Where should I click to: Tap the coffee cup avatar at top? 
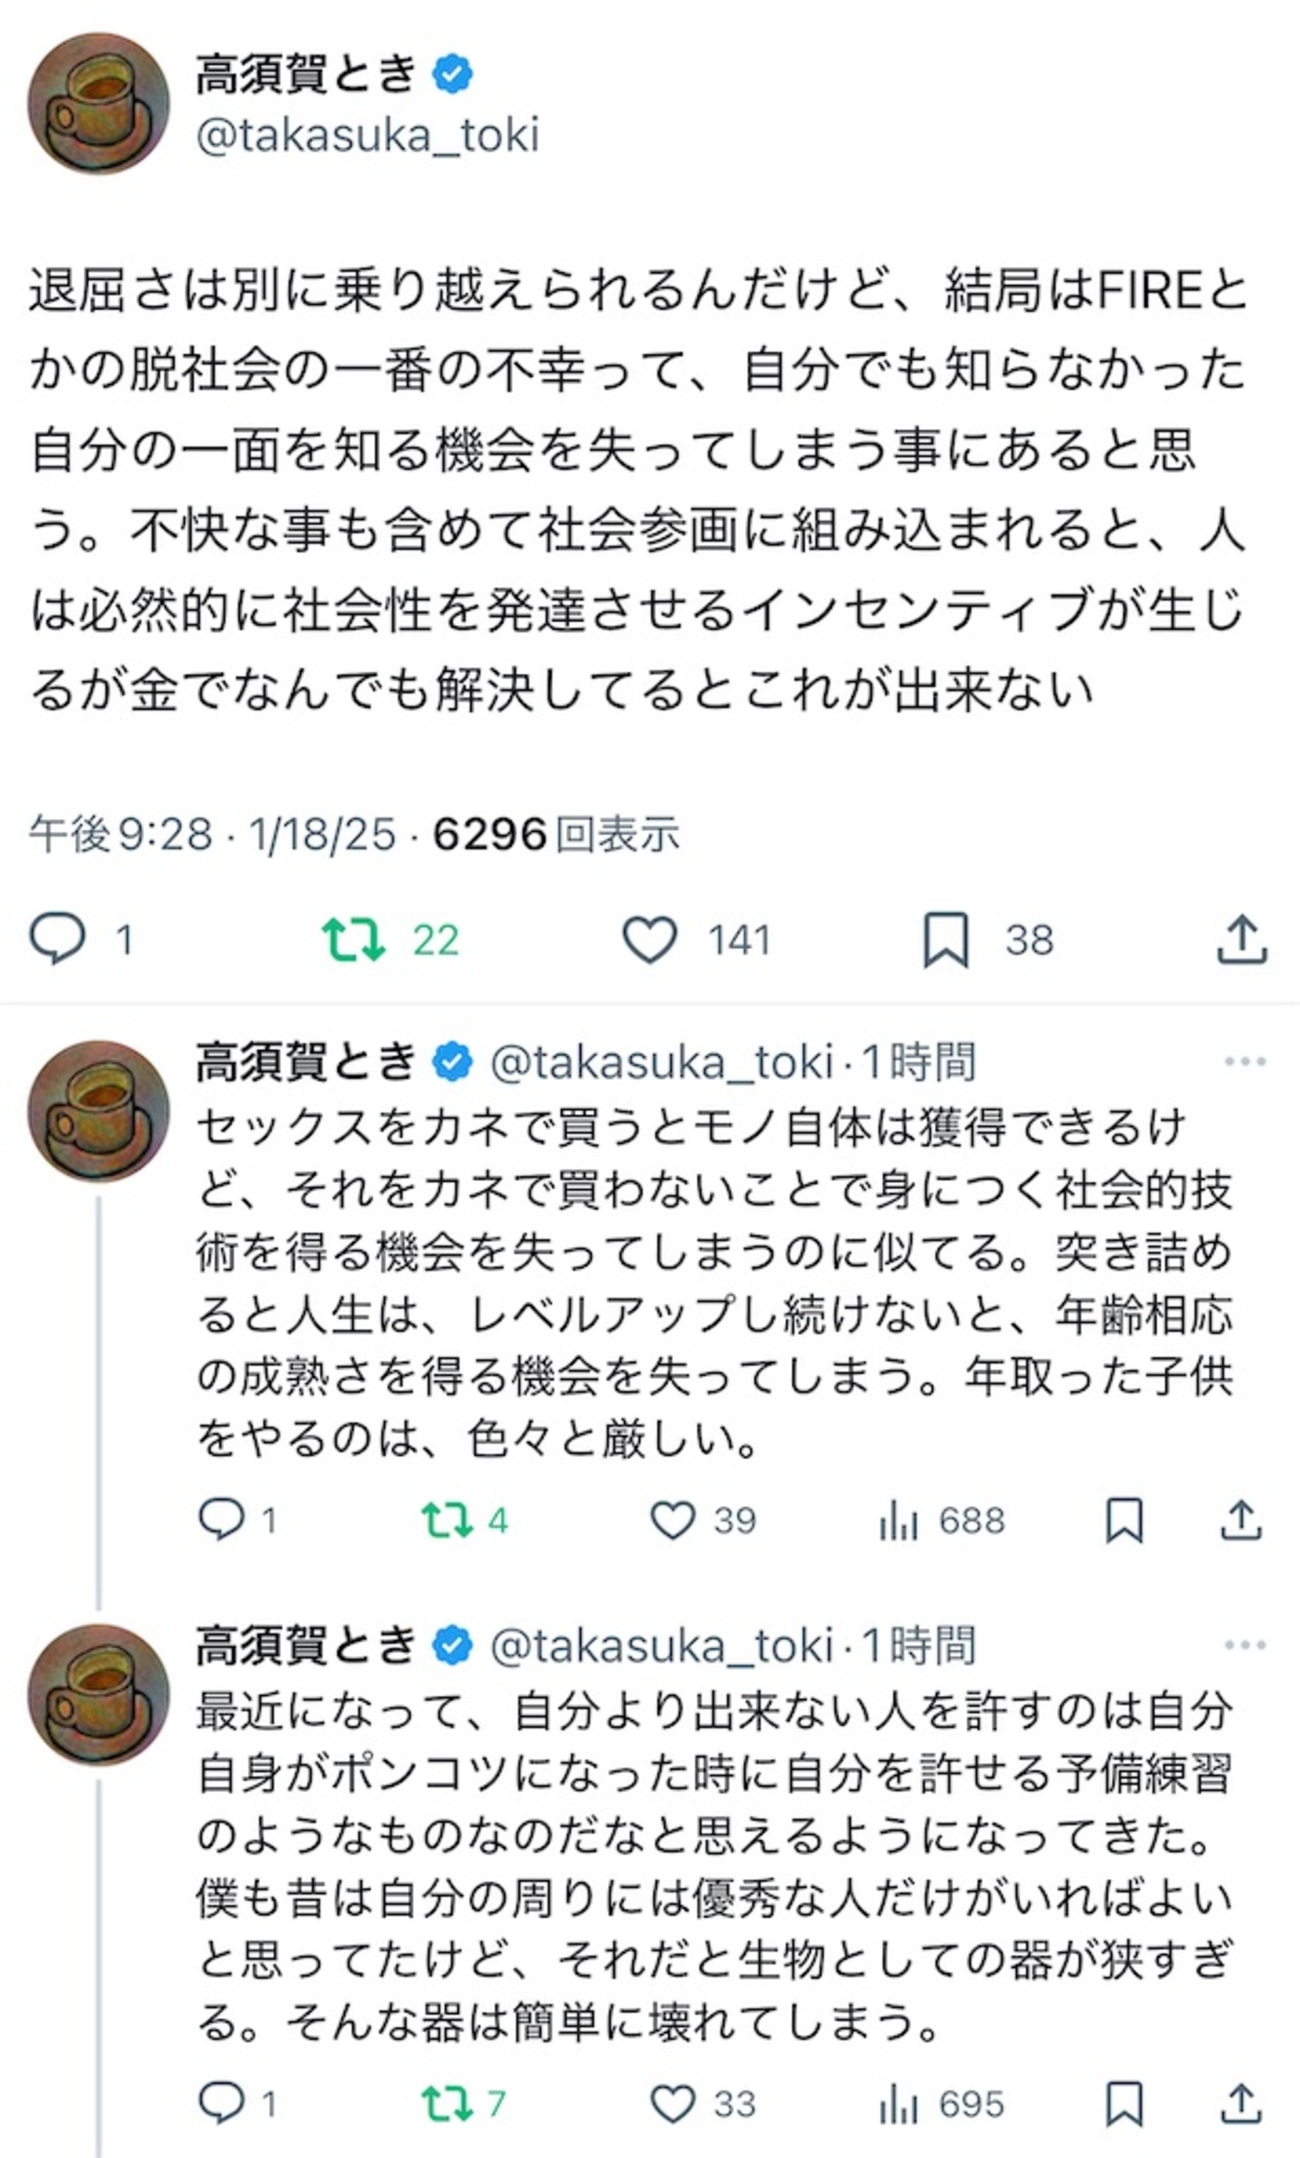(x=98, y=104)
